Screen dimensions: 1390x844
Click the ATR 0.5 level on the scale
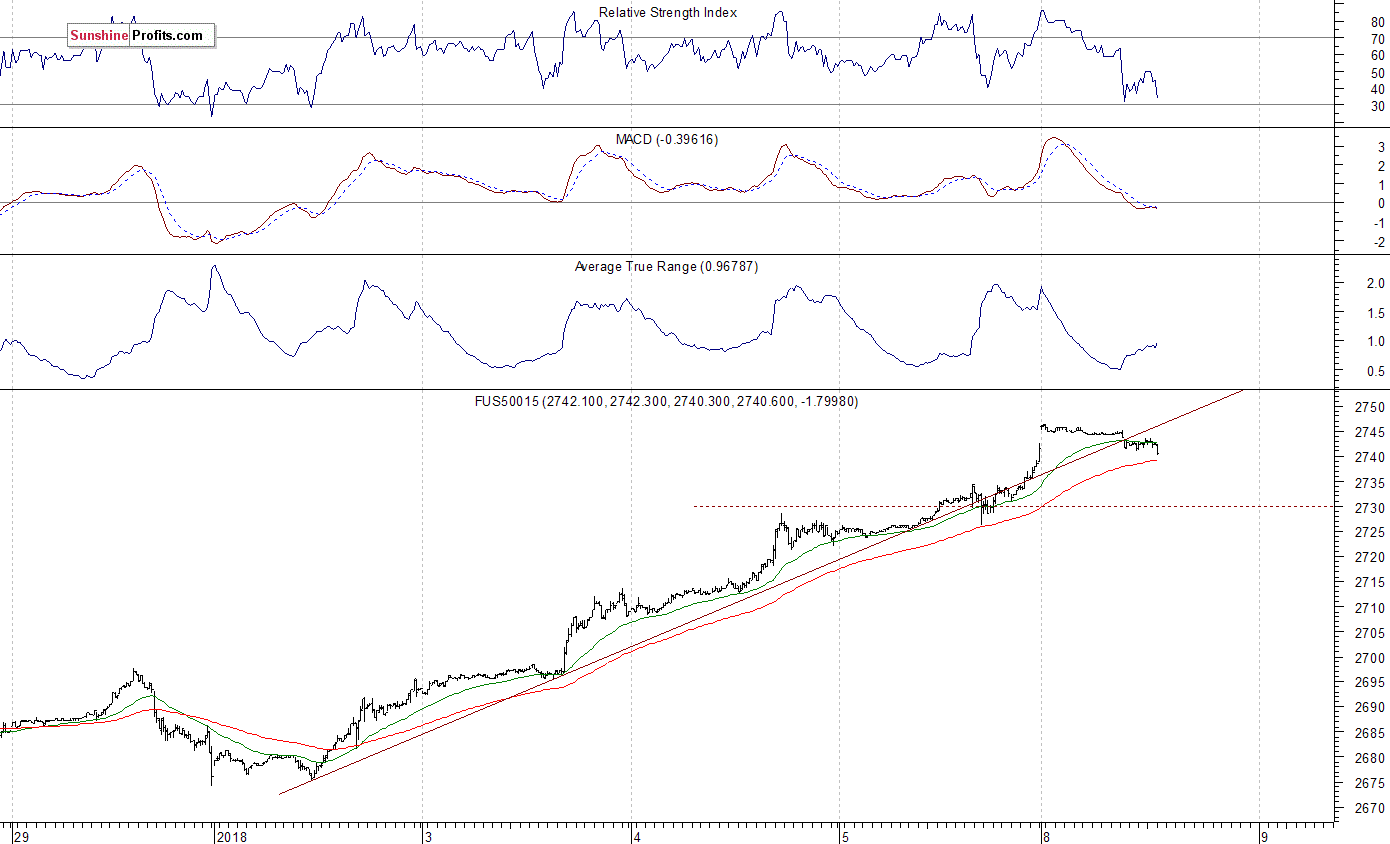click(x=1375, y=372)
